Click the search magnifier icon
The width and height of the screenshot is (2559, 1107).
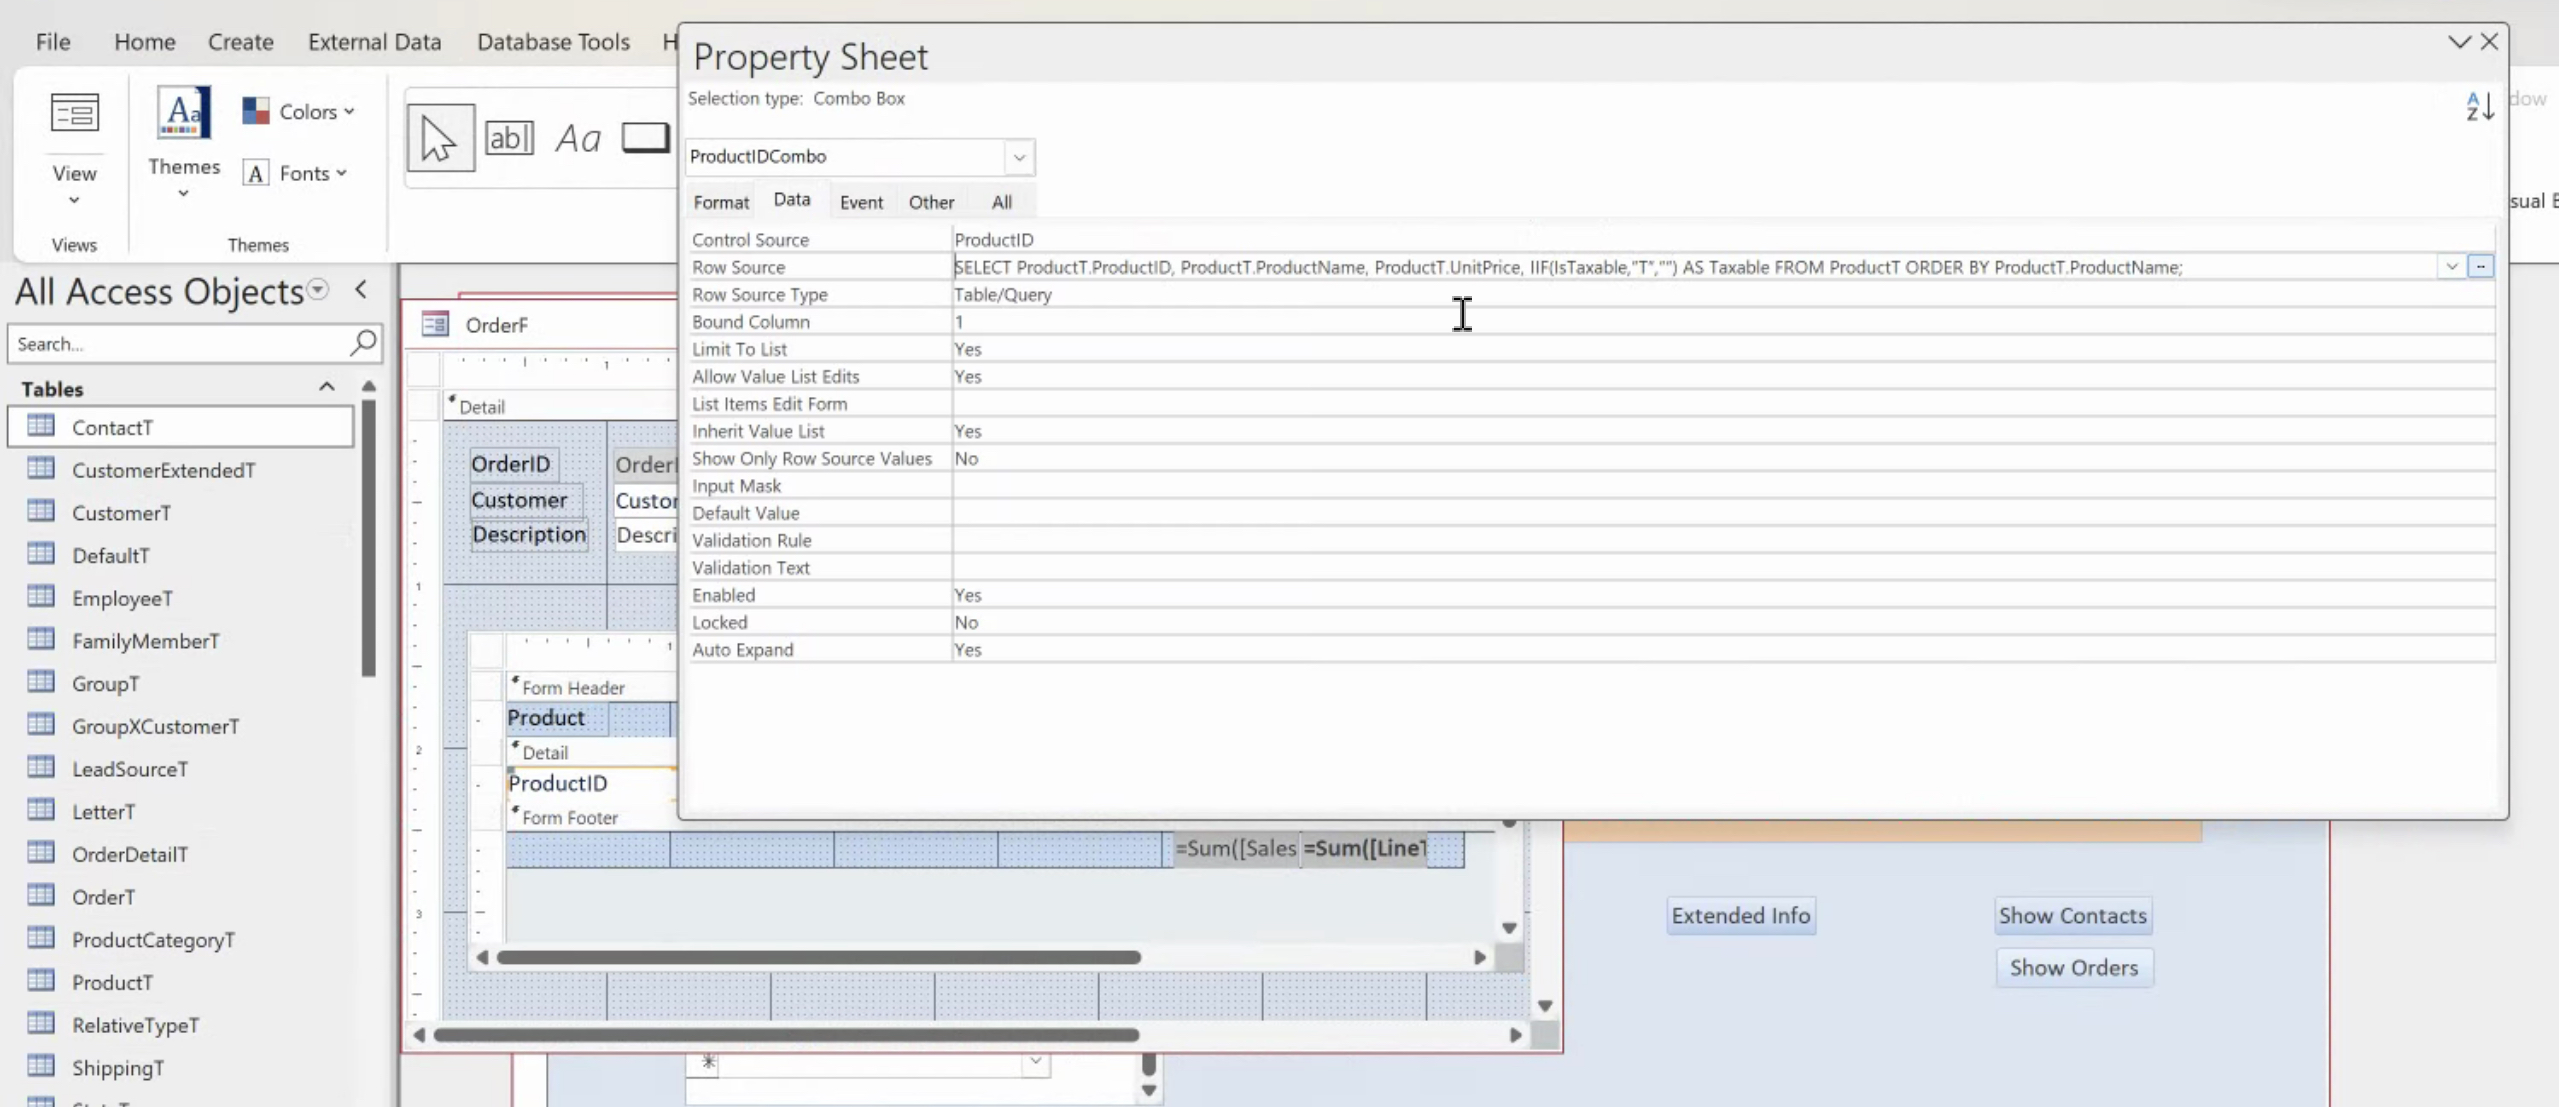point(364,343)
